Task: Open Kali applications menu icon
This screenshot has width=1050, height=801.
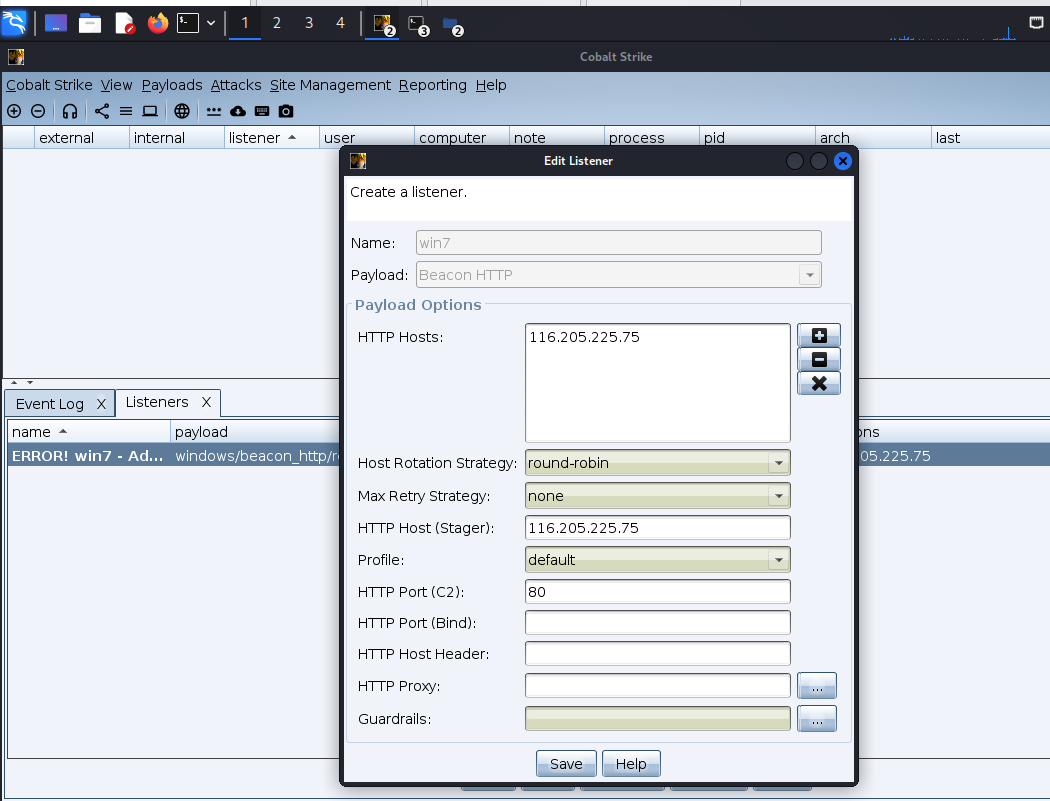Action: (14, 23)
